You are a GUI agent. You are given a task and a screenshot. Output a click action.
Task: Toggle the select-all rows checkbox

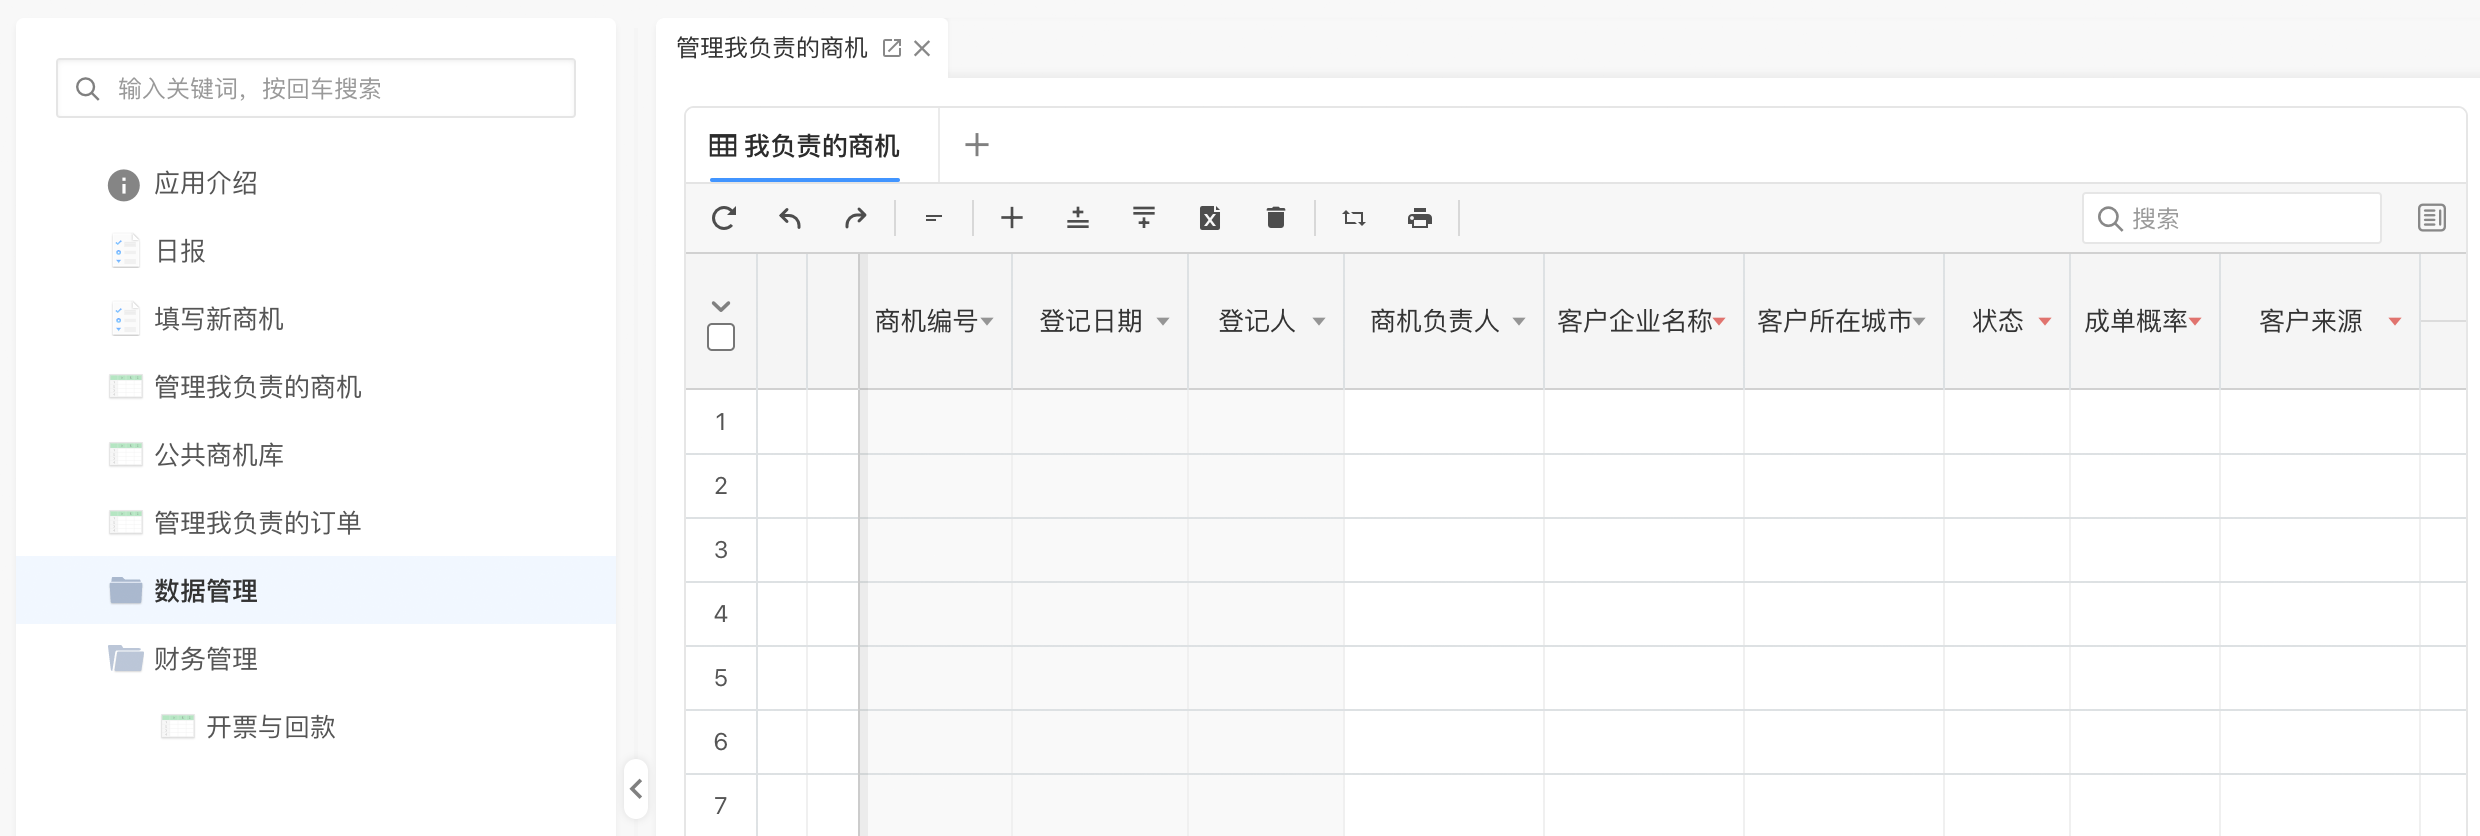pos(721,338)
